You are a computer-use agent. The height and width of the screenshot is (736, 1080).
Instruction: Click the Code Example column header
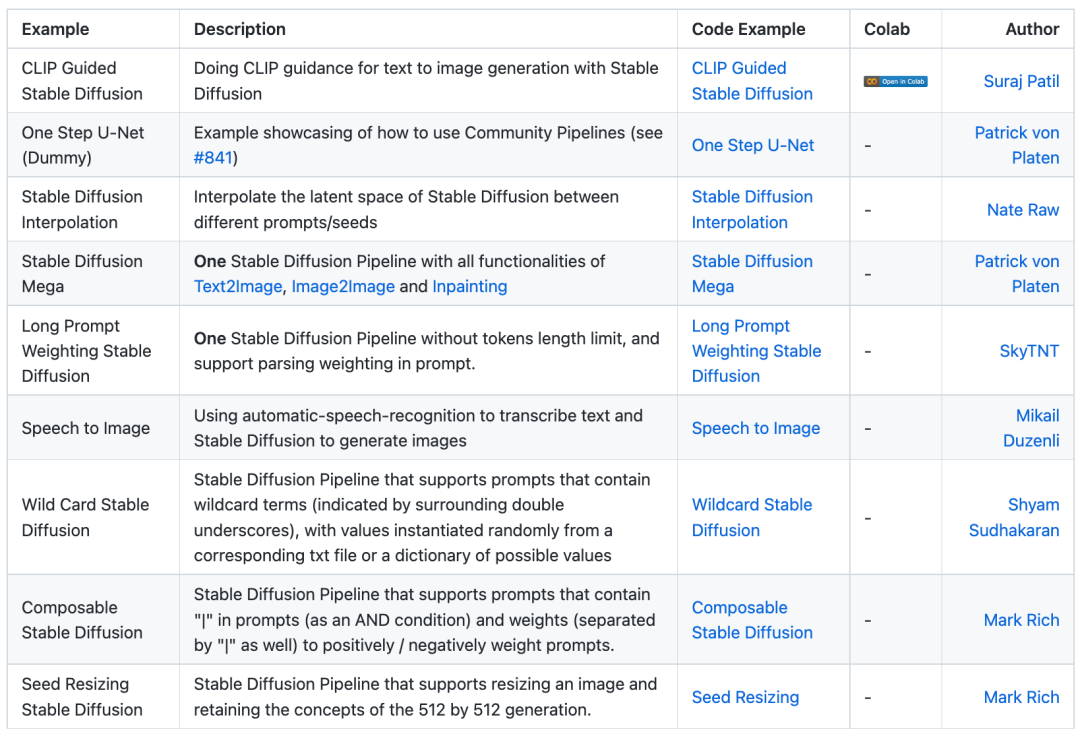pos(748,29)
